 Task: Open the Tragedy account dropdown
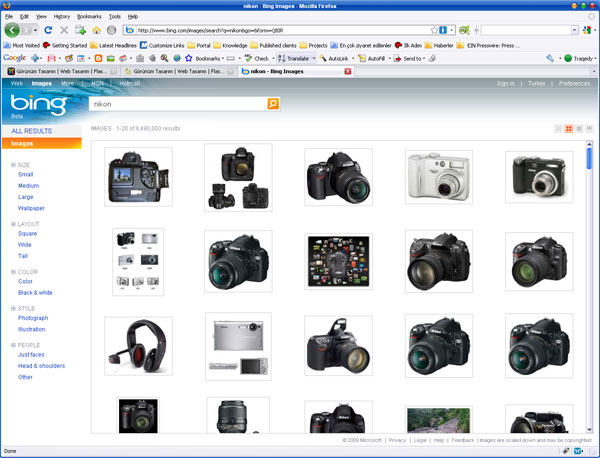tap(580, 58)
